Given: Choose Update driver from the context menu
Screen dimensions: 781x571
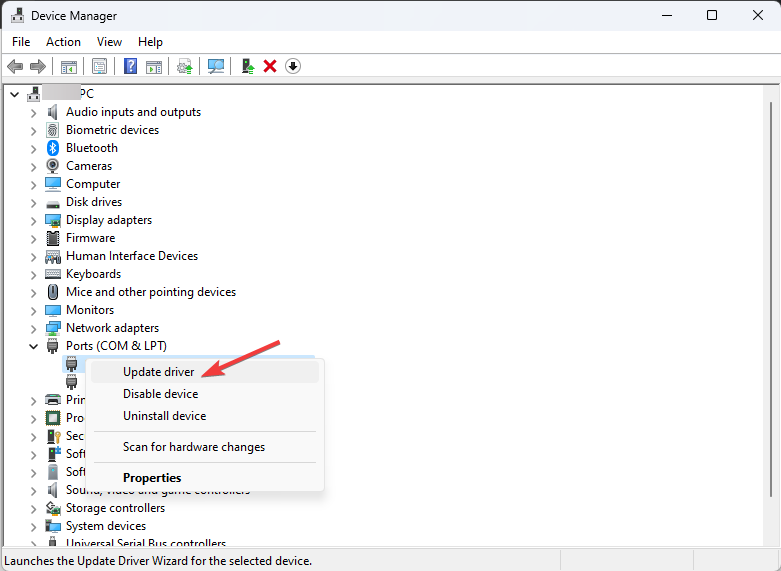Looking at the screenshot, I should click(x=205, y=372).
